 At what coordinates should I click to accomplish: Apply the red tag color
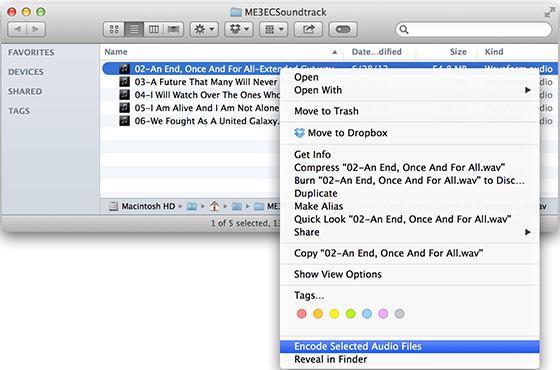(301, 314)
